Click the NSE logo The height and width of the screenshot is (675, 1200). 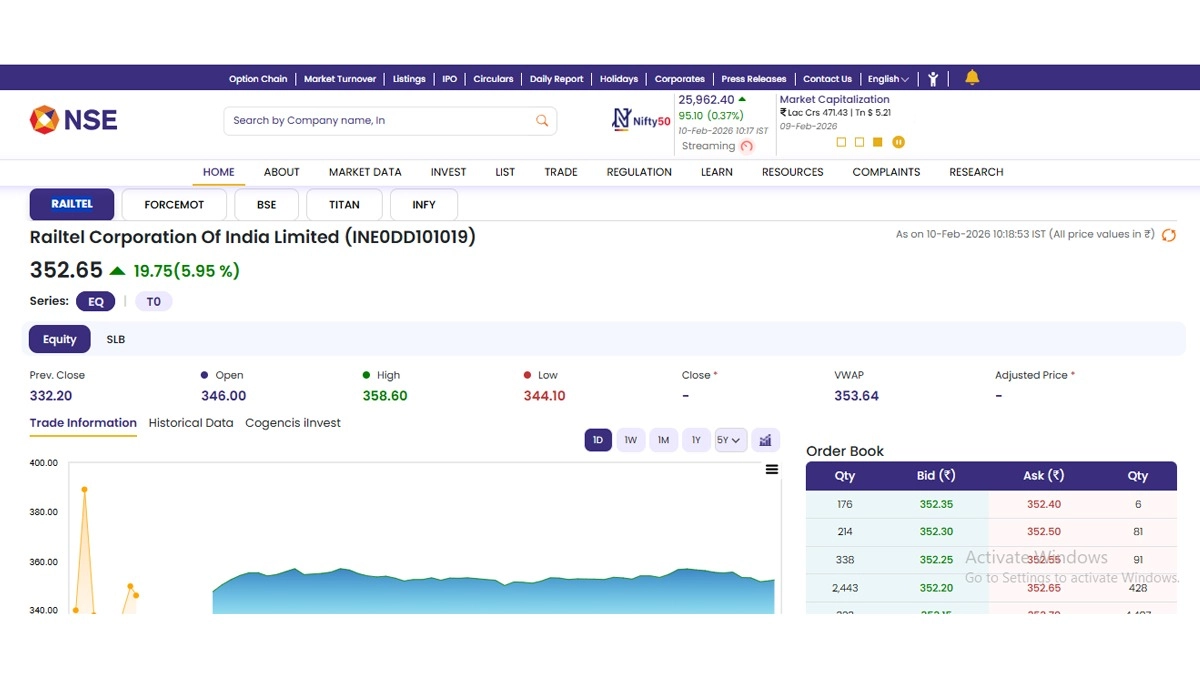point(73,119)
